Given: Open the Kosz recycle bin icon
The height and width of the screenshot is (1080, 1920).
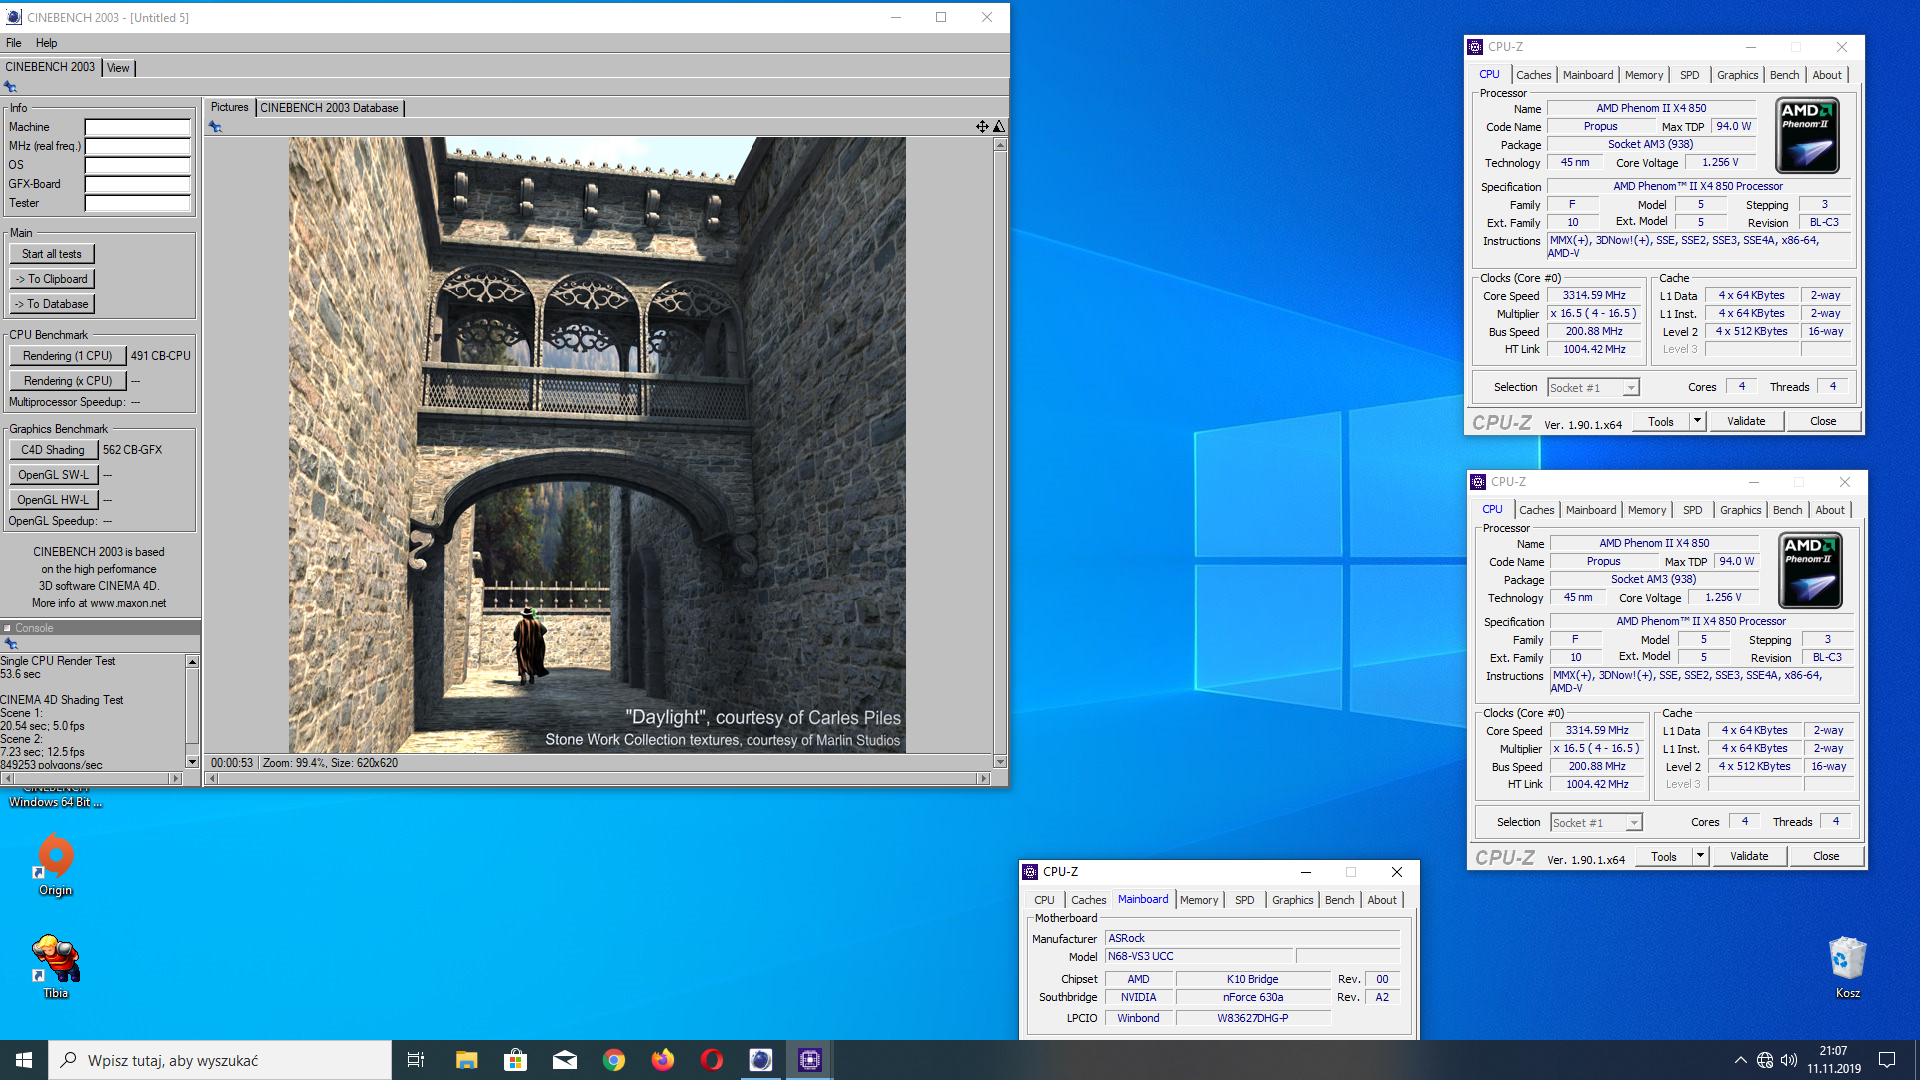Looking at the screenshot, I should click(x=1847, y=967).
